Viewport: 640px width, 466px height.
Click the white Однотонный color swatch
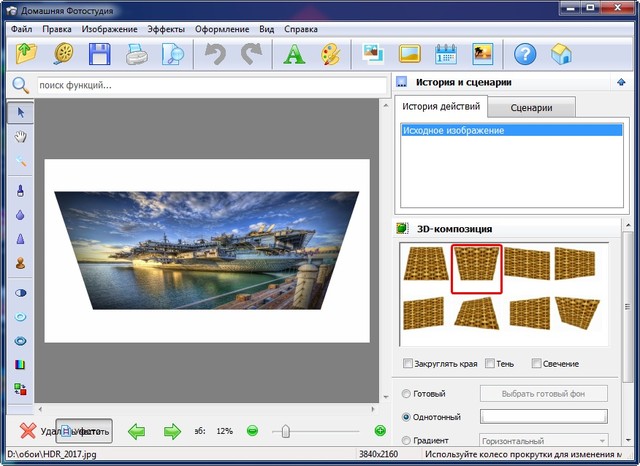(543, 416)
